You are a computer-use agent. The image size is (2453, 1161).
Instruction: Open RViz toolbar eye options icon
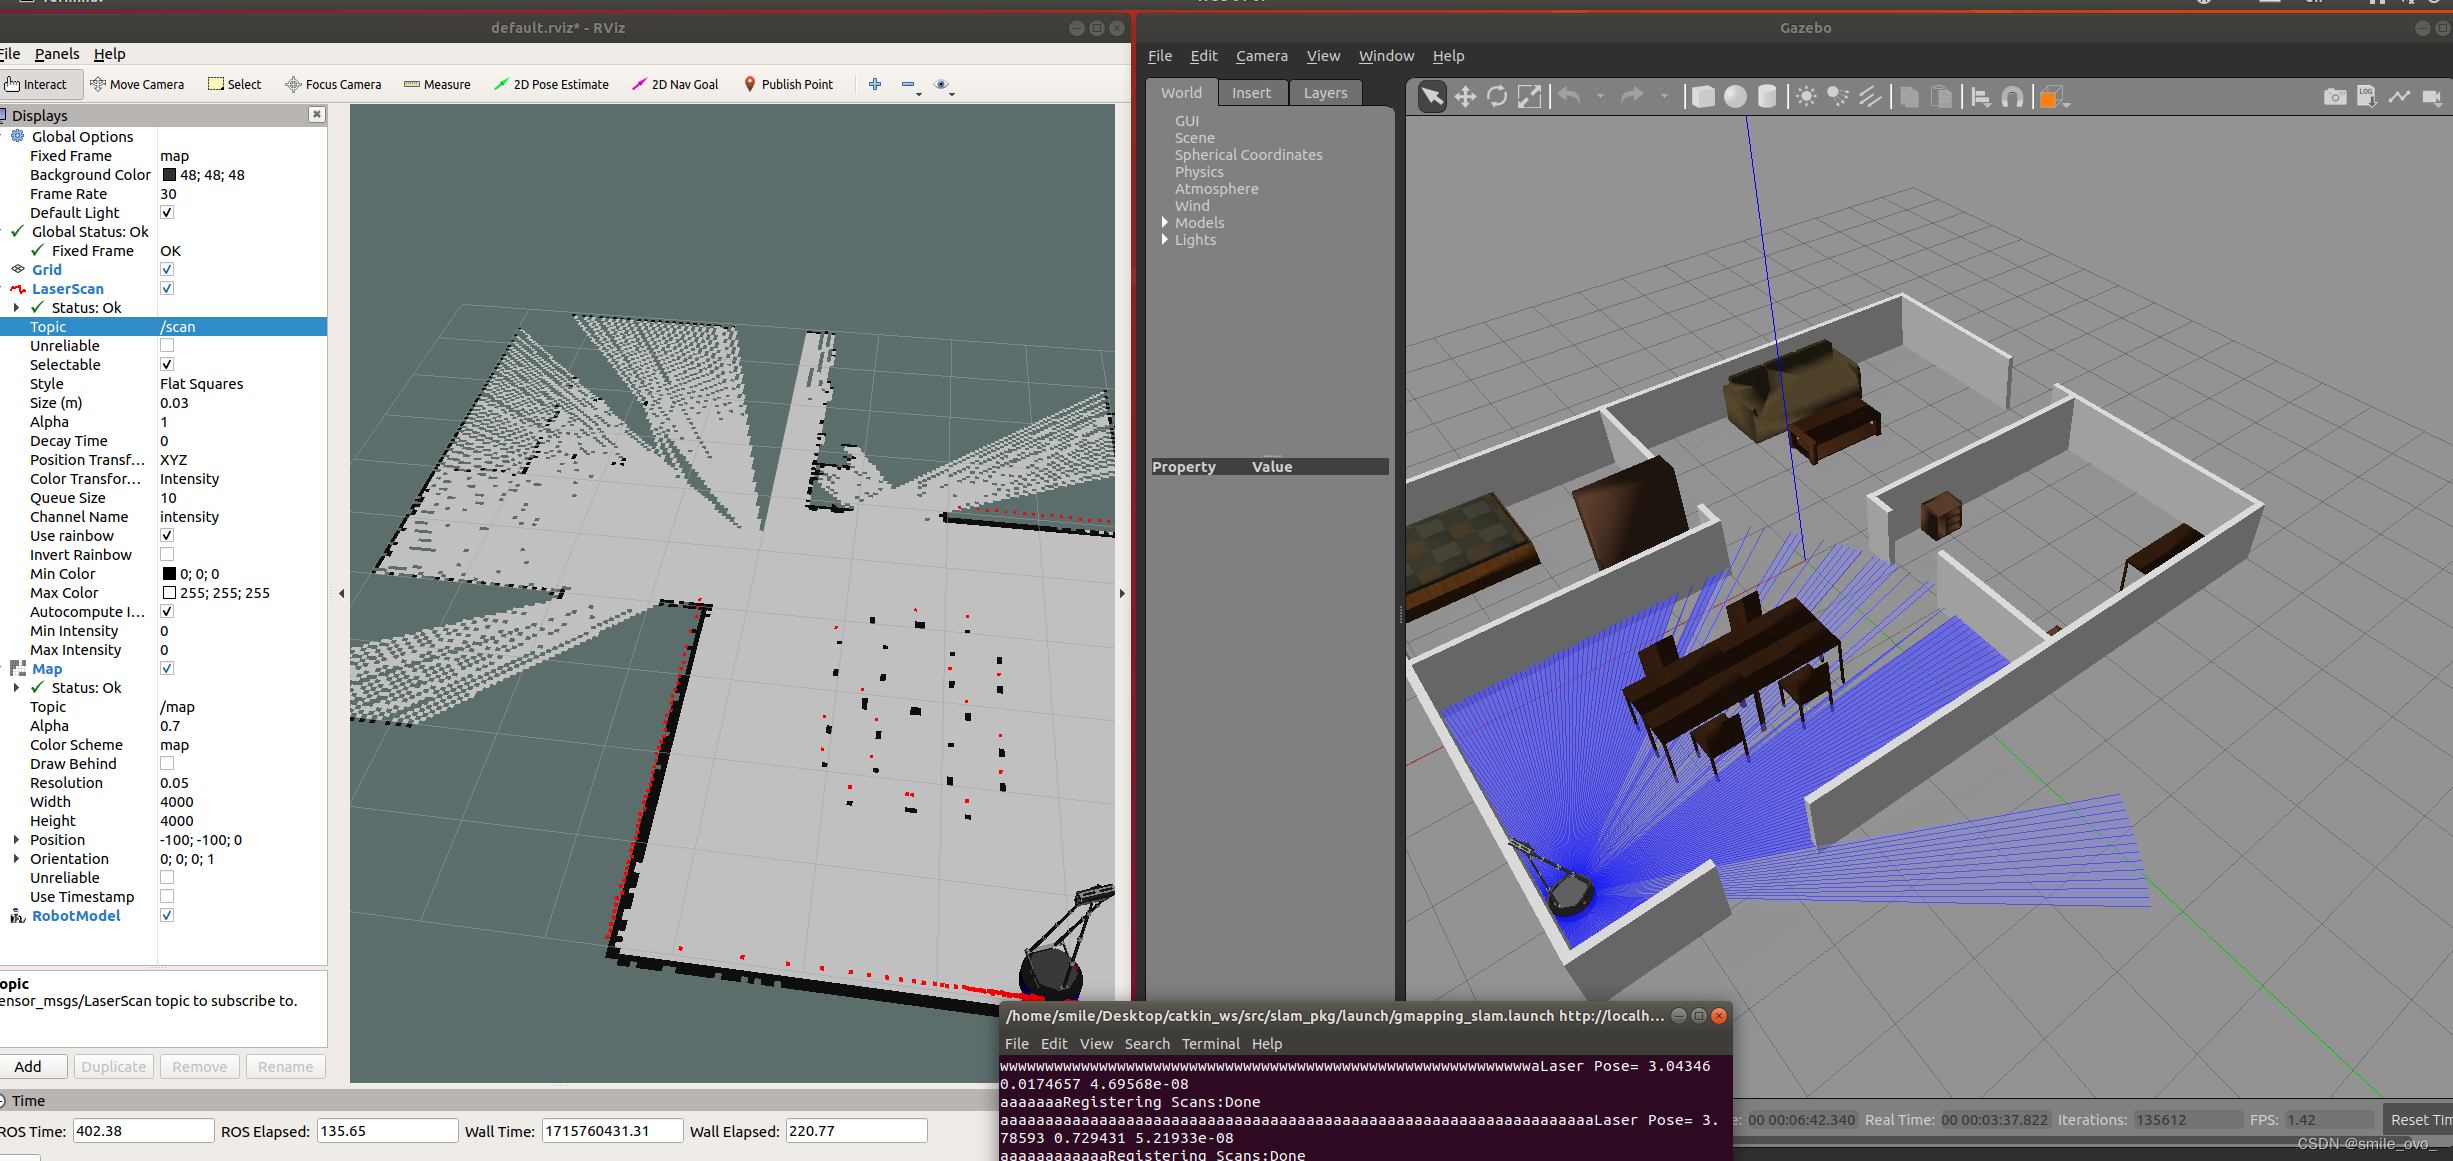942,85
